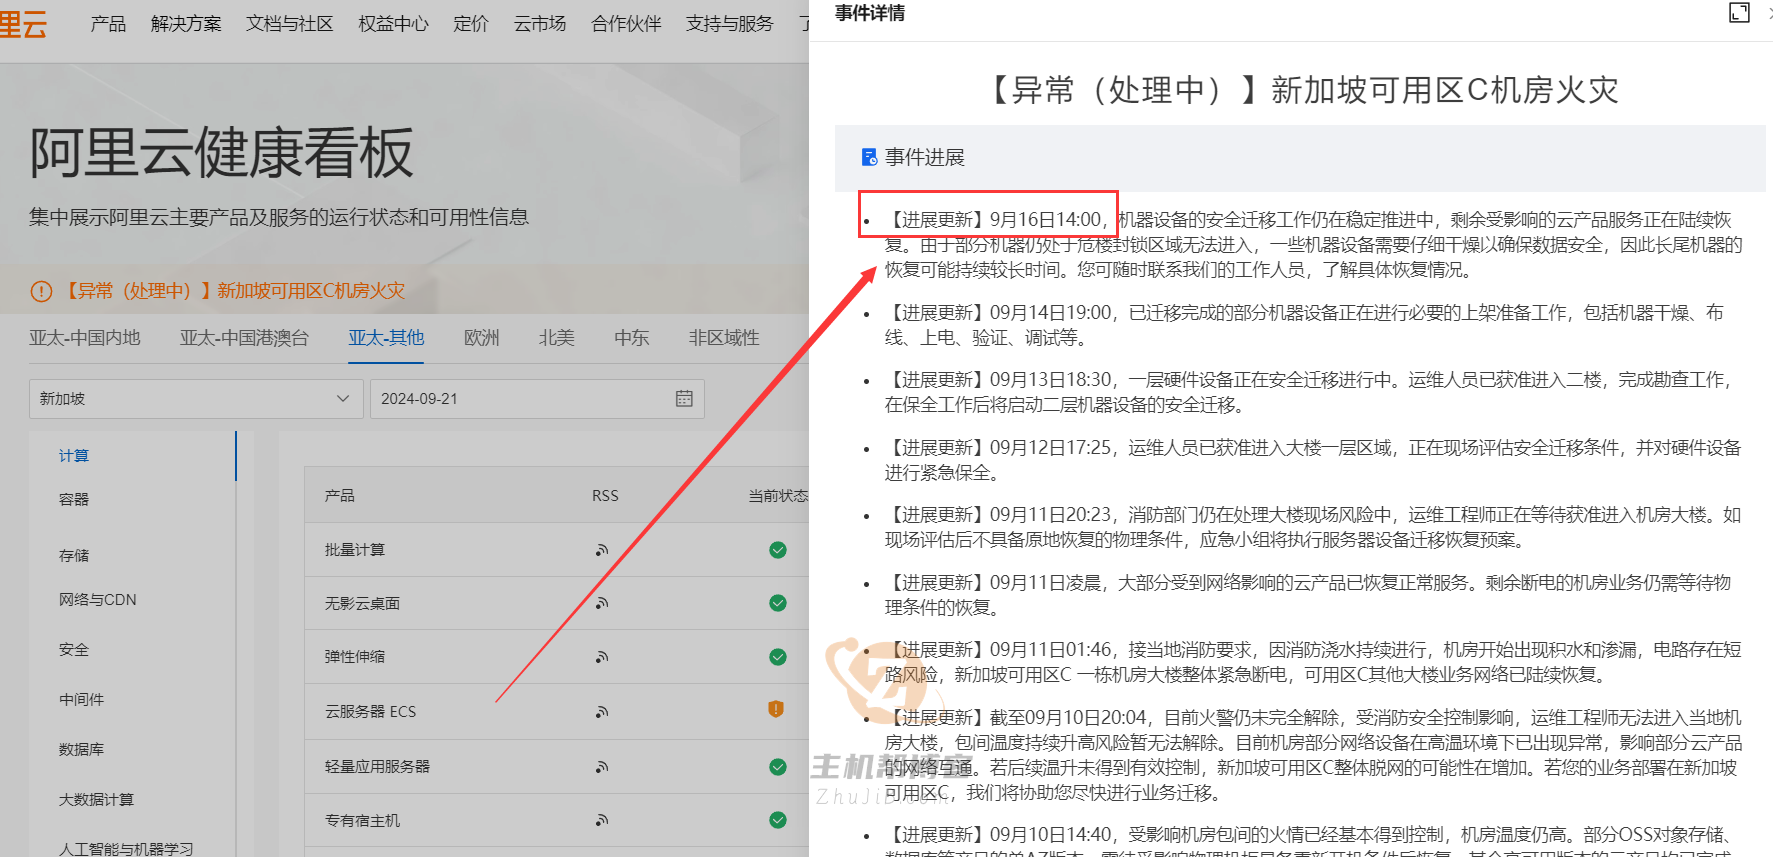The image size is (1773, 857).
Task: Click the green status icon for 无影云桌面
Action: 778,603
